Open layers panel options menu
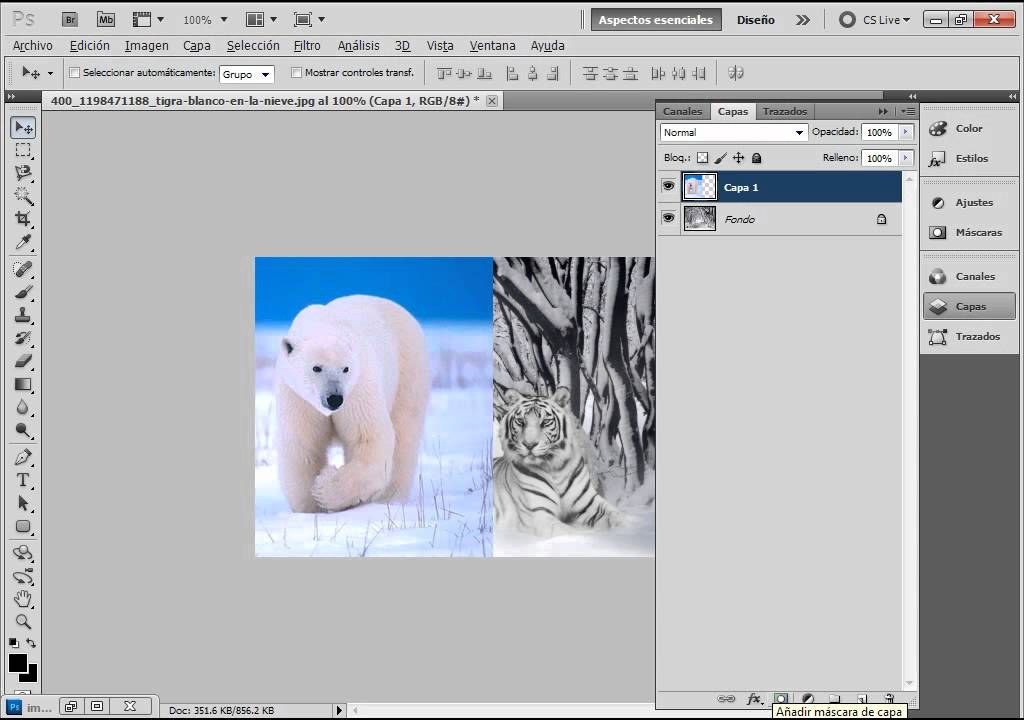This screenshot has height=720, width=1024. pos(908,112)
